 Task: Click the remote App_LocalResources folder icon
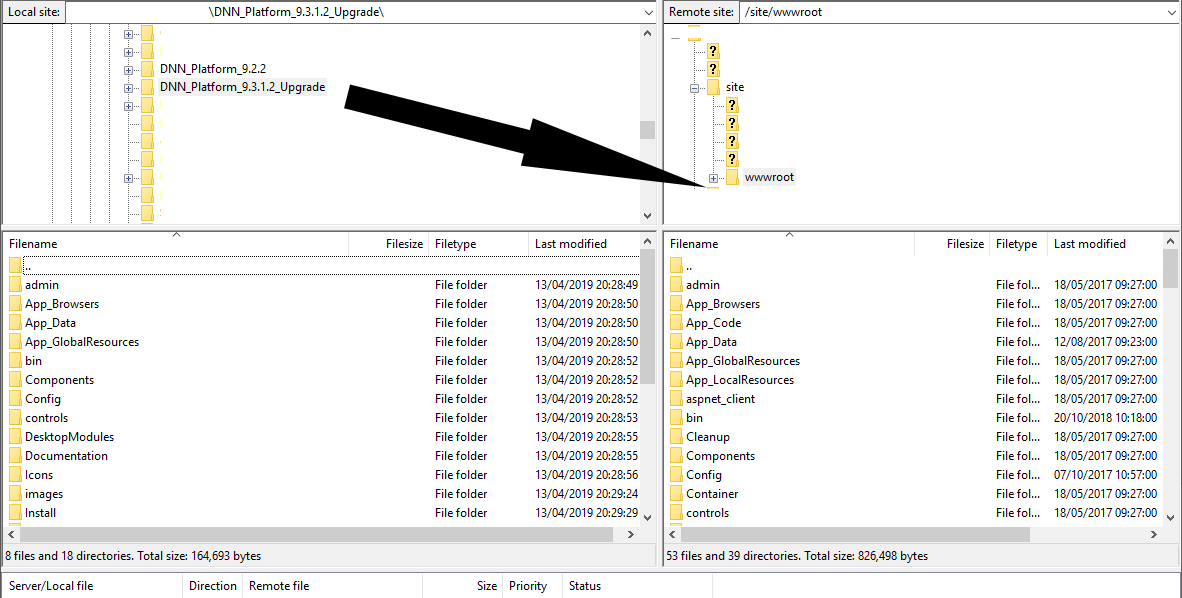(x=676, y=379)
